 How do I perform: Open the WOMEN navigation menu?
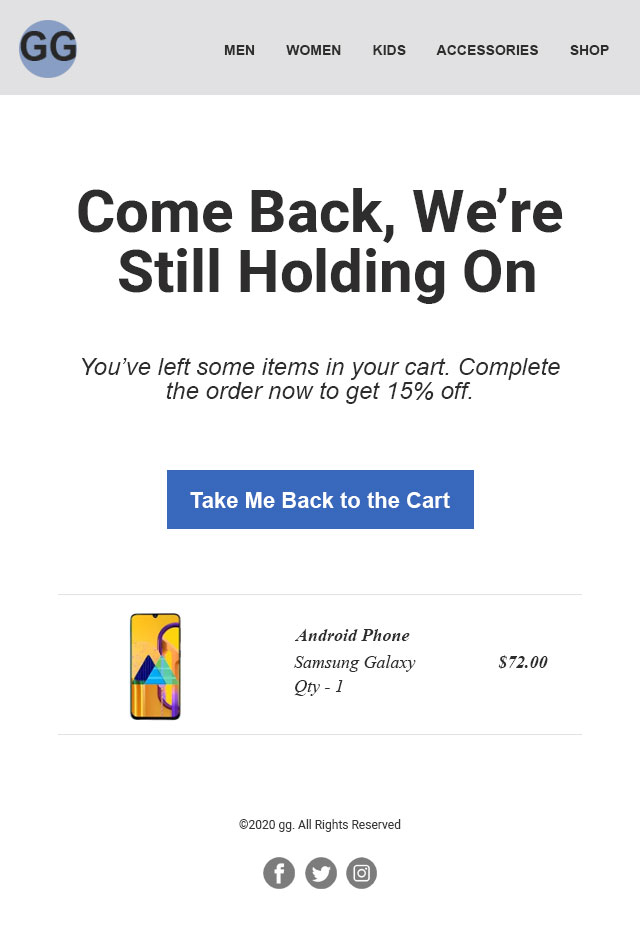pos(313,50)
